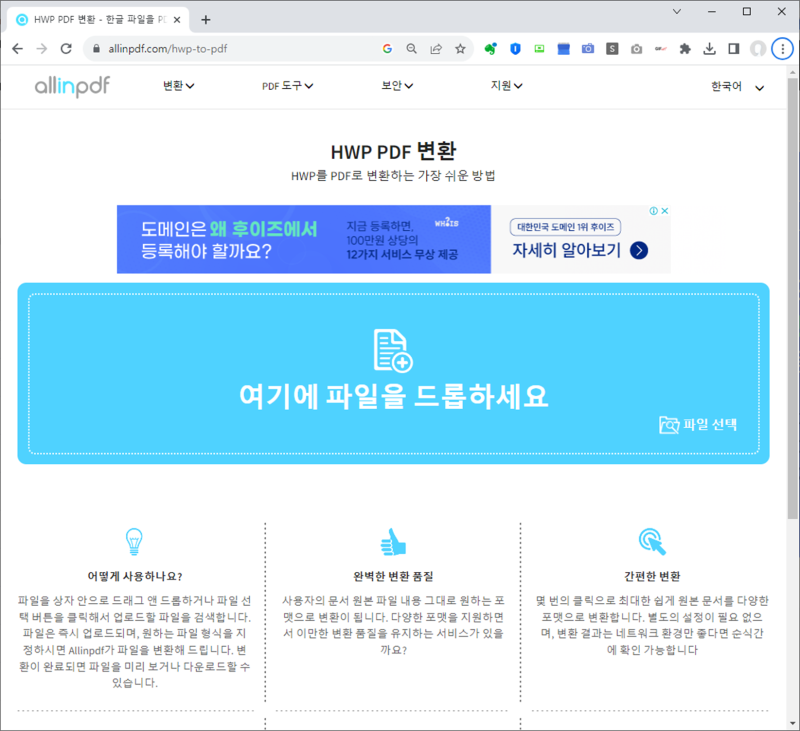Click the share icon in the address bar
This screenshot has height=731, width=800.
tap(434, 48)
